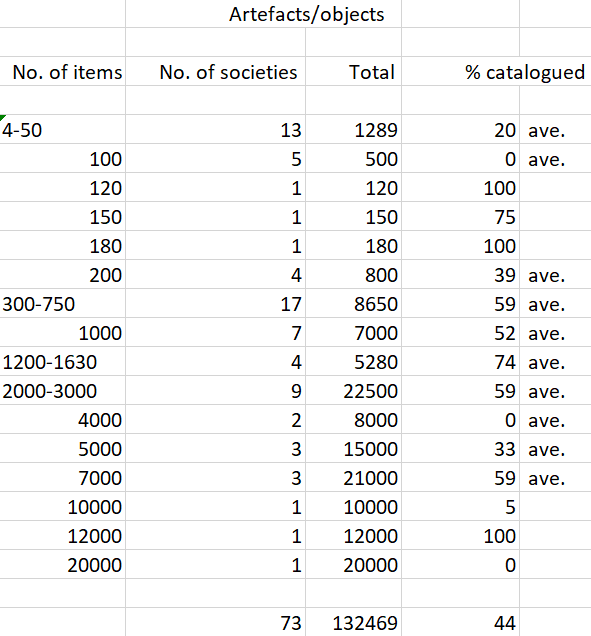This screenshot has width=591, height=636.
Task: Click the overall catalogued percentage 44
Action: [x=460, y=623]
